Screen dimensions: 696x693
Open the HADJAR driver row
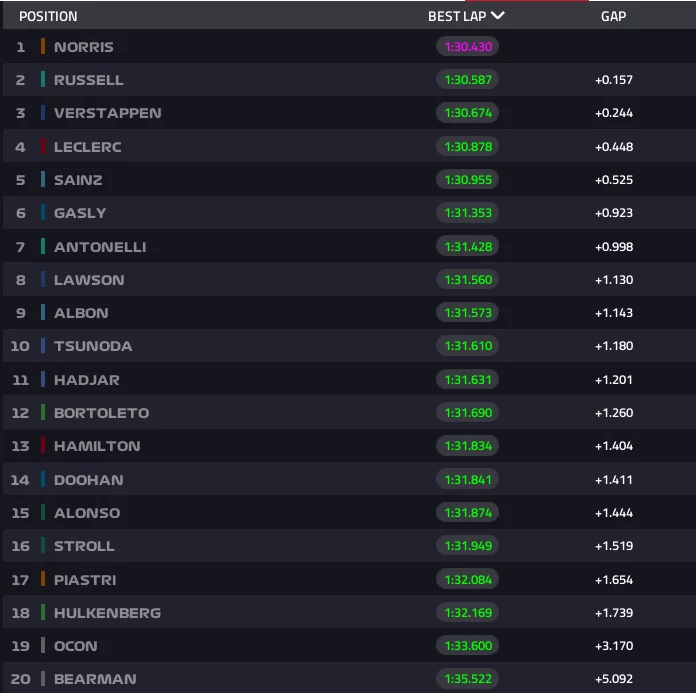[x=349, y=380]
